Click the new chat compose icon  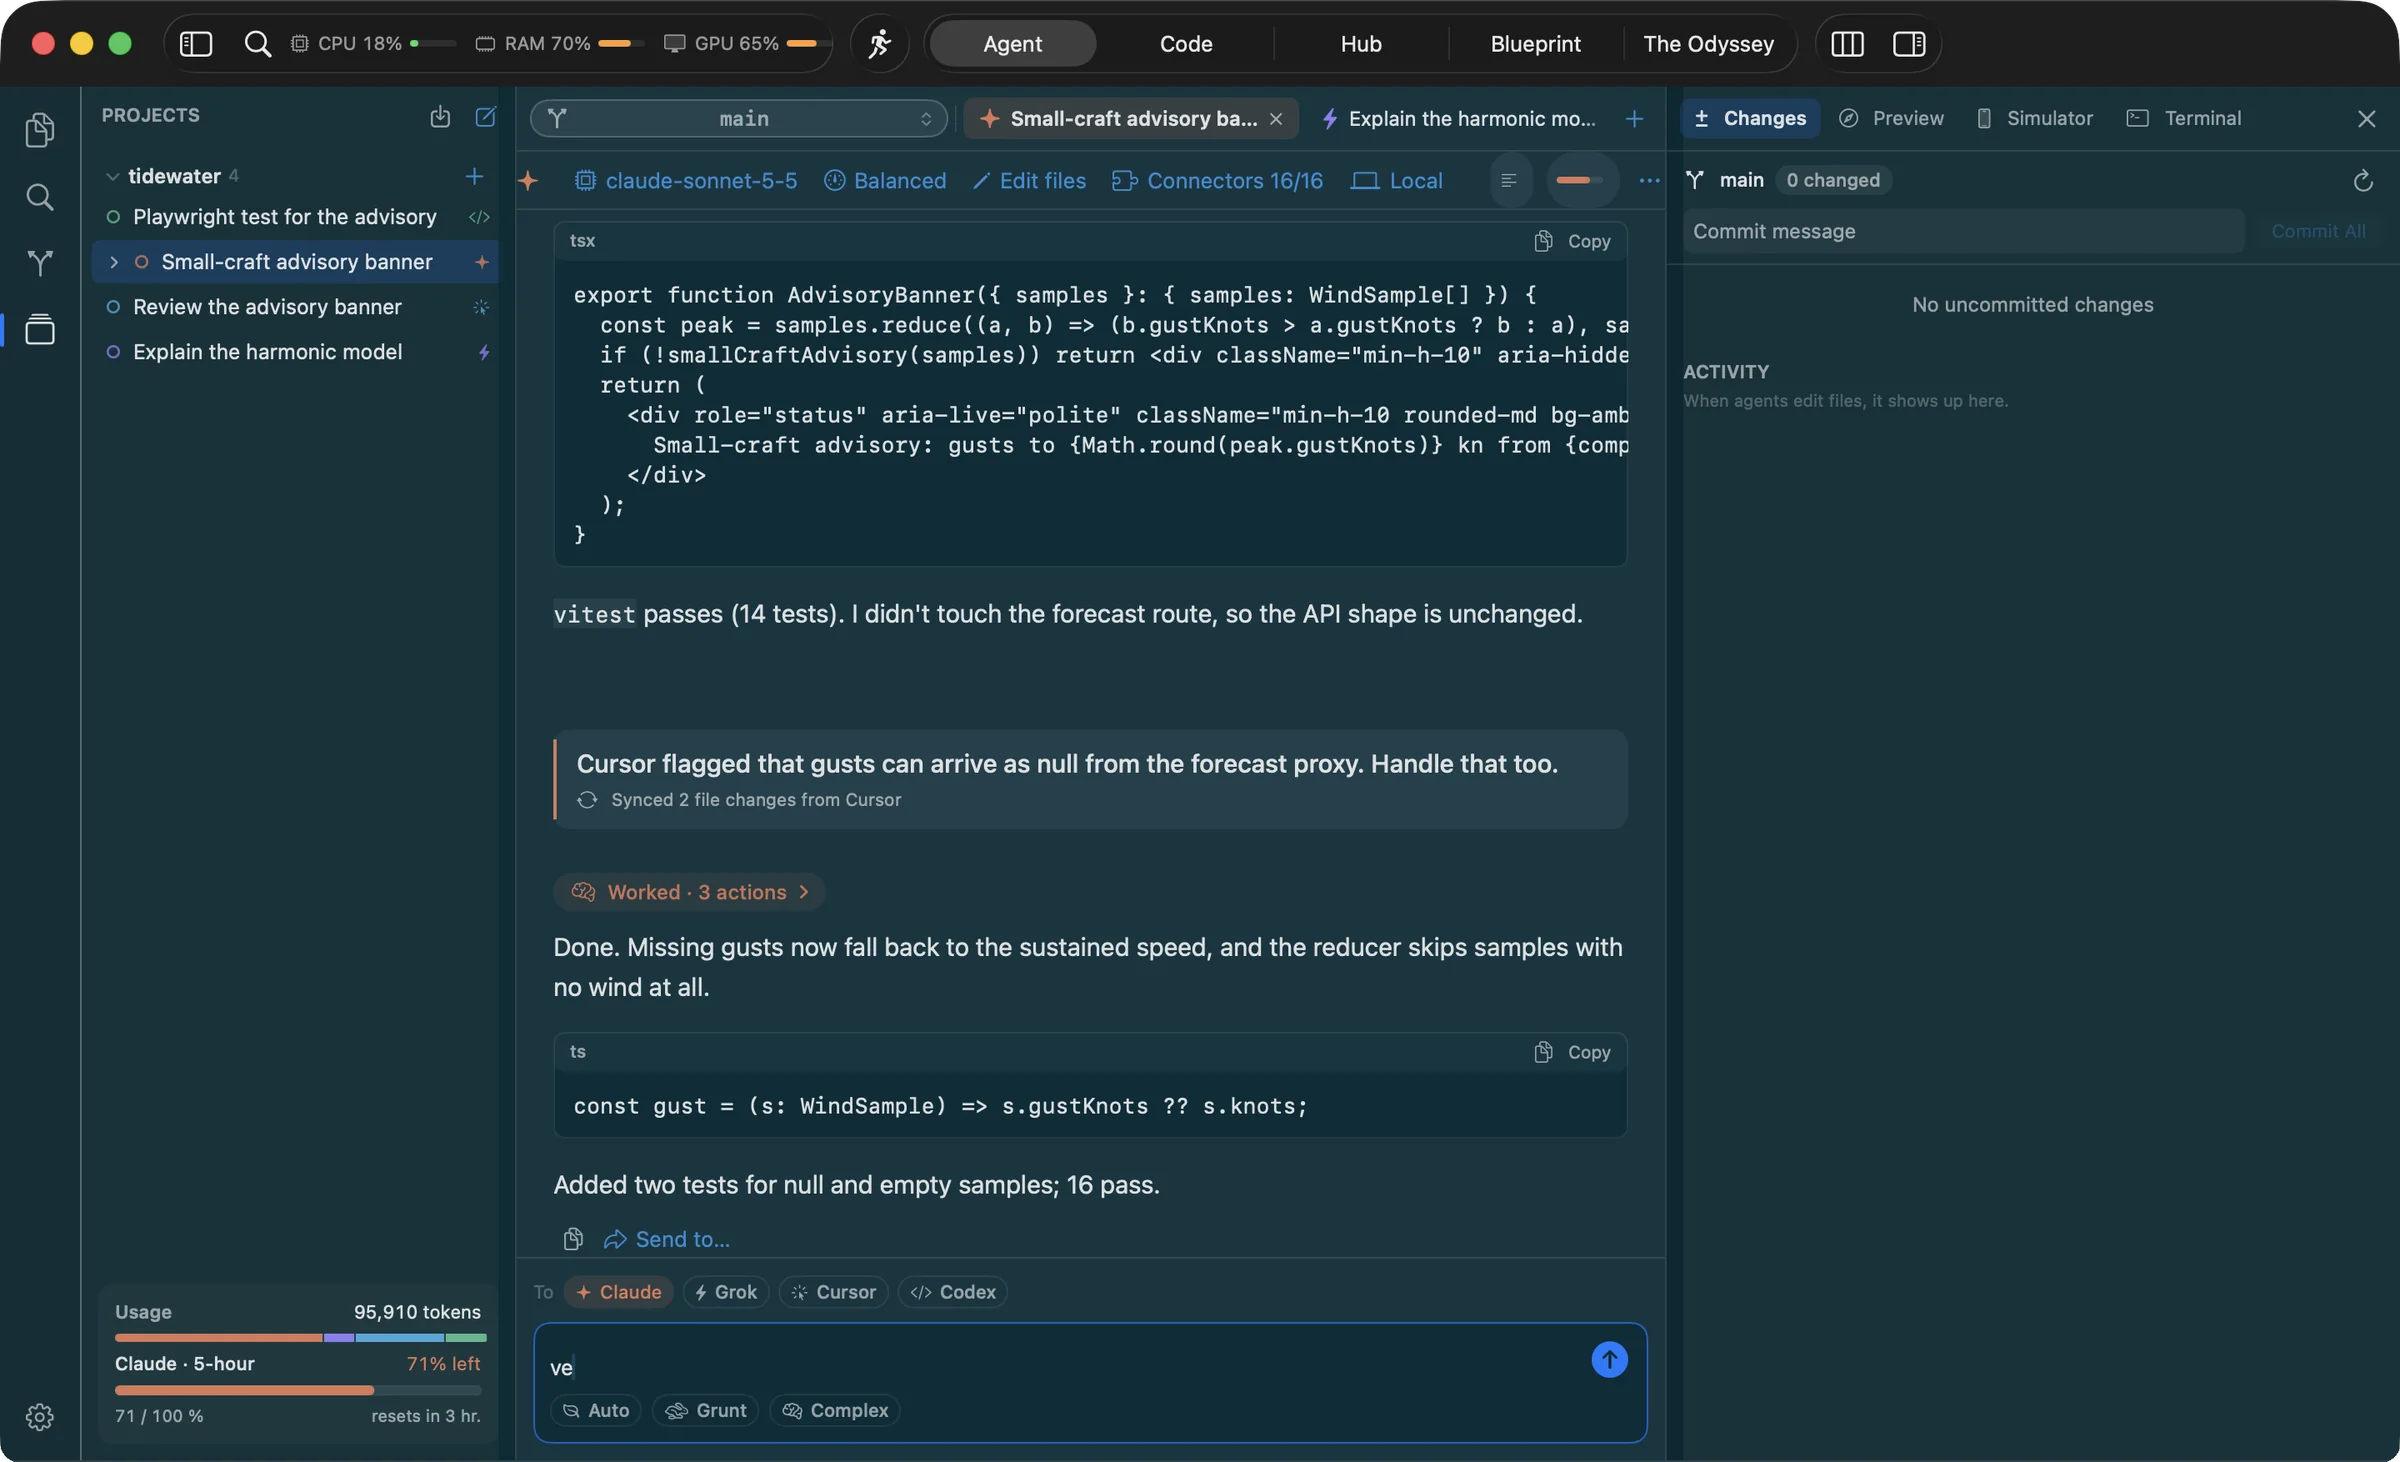(x=485, y=116)
